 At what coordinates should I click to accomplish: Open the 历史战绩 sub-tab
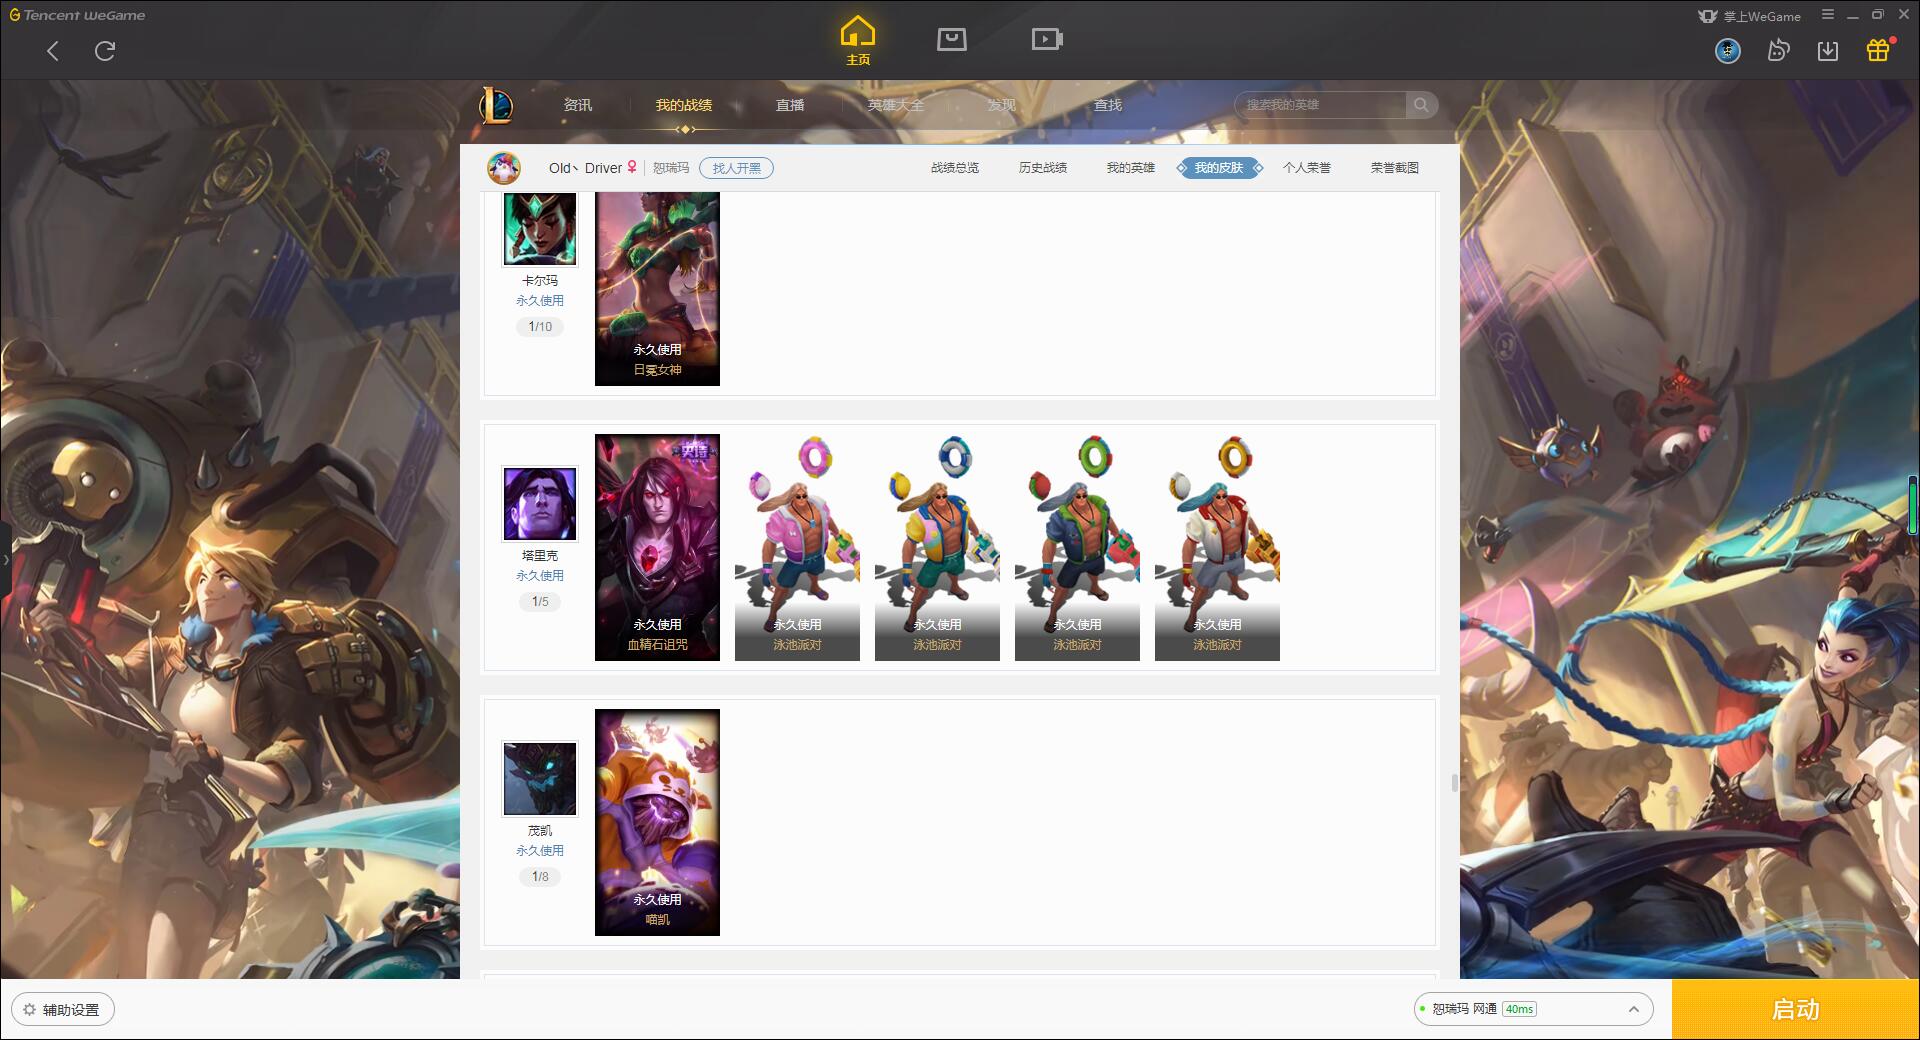[x=1043, y=168]
